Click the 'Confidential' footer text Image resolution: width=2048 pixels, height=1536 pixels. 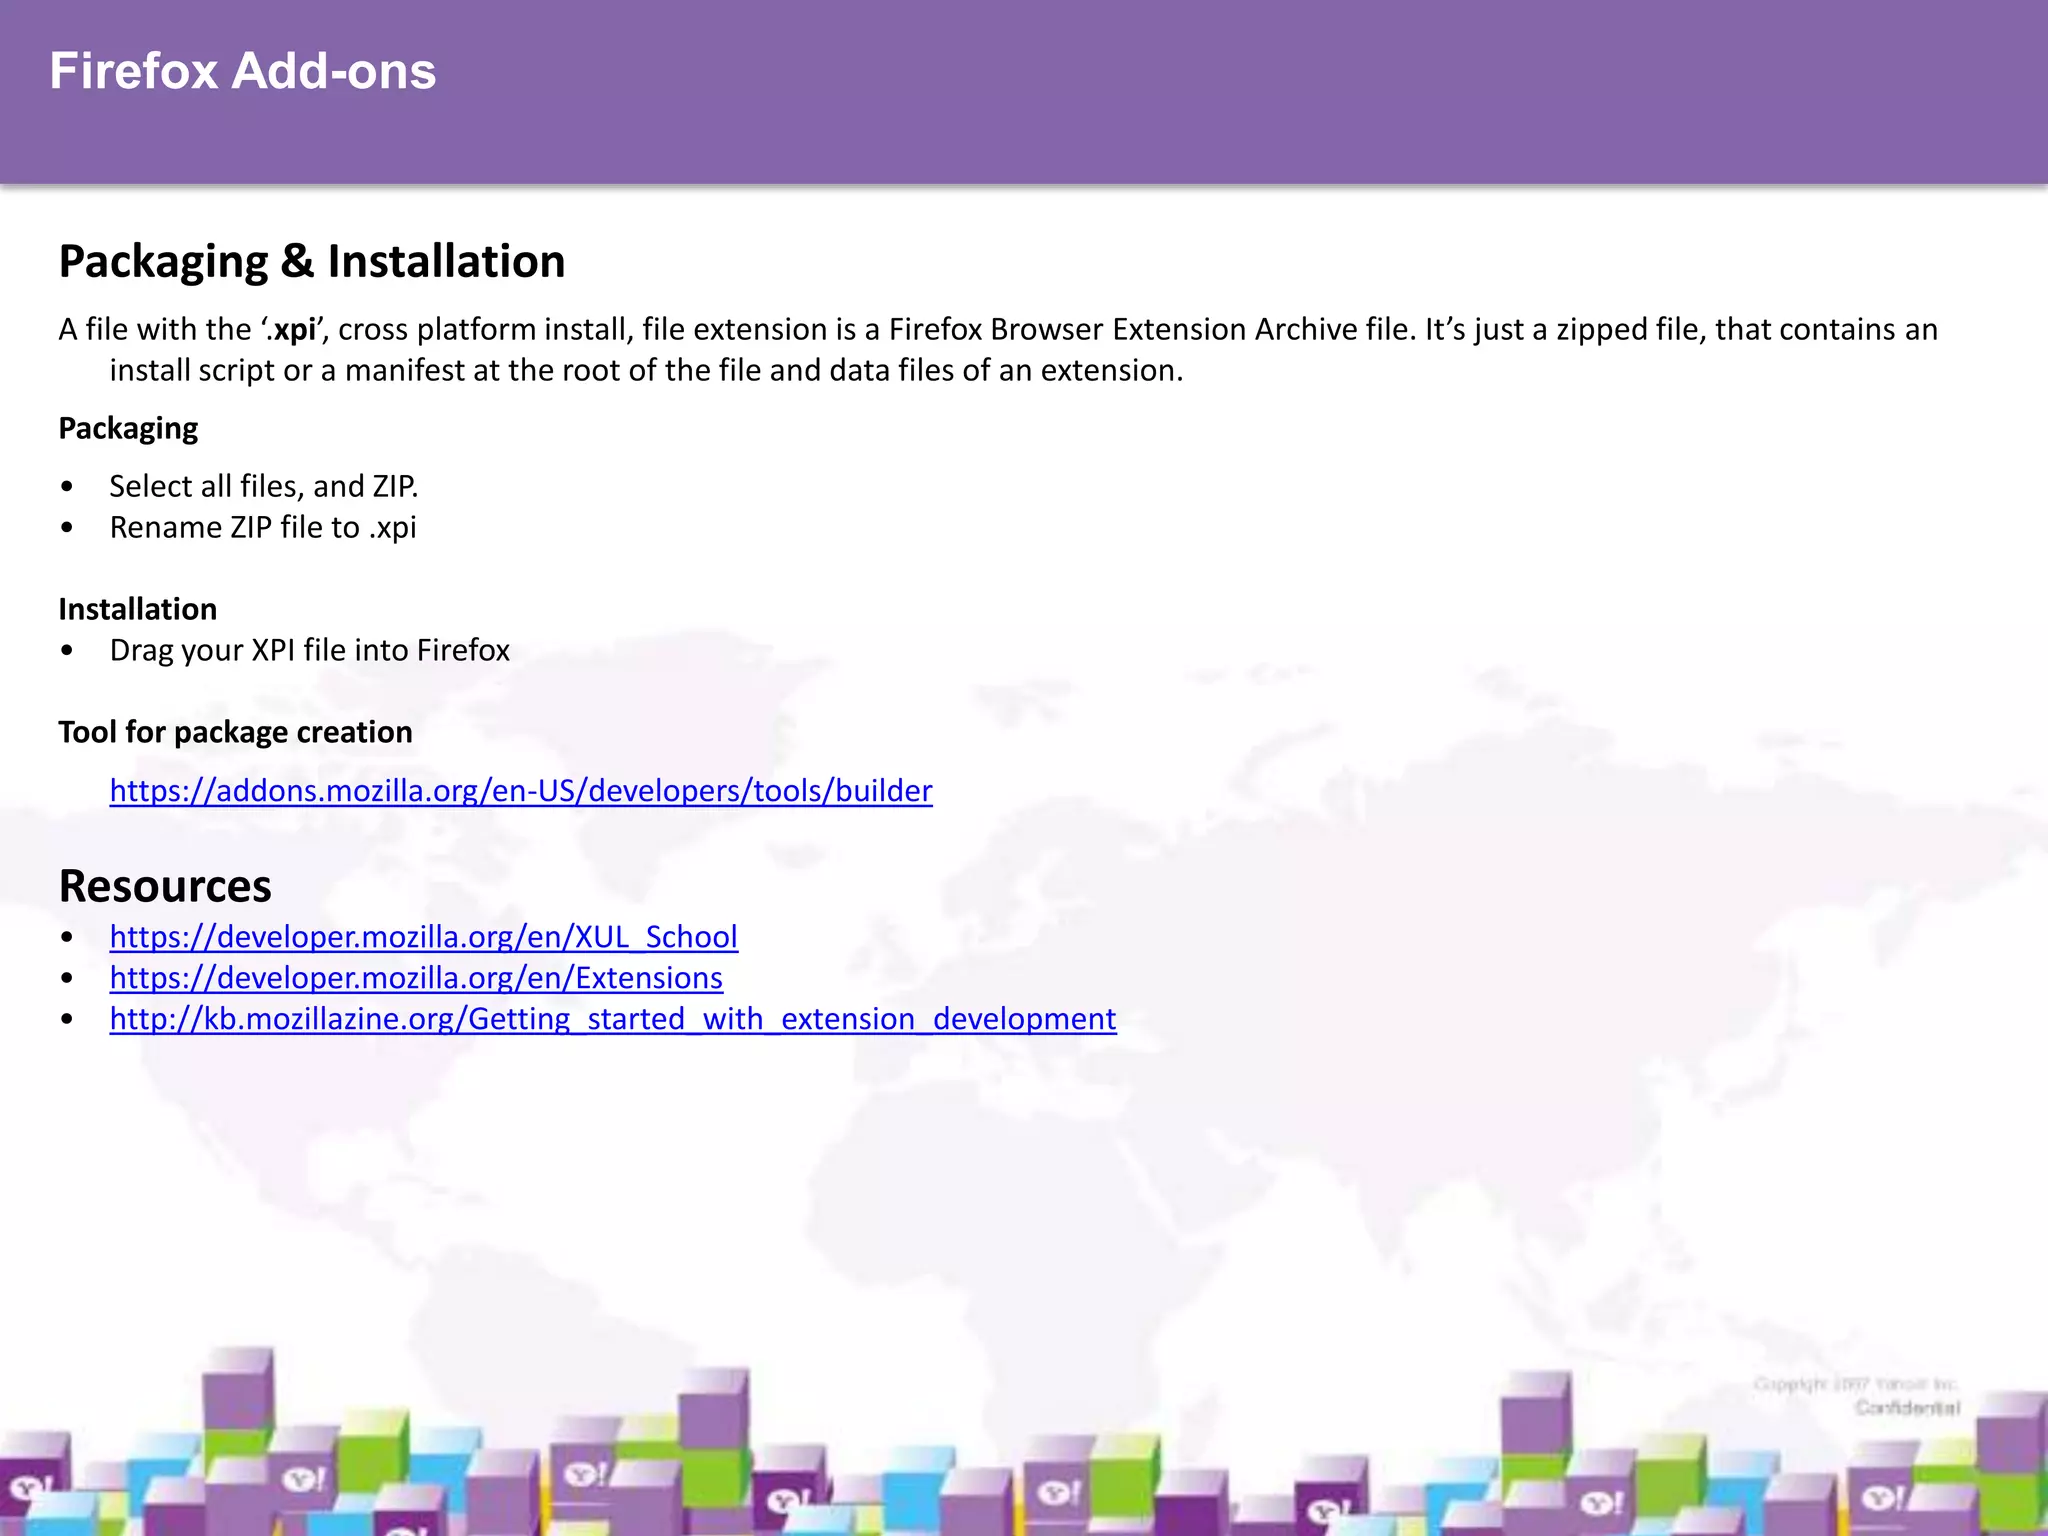(x=1907, y=1408)
